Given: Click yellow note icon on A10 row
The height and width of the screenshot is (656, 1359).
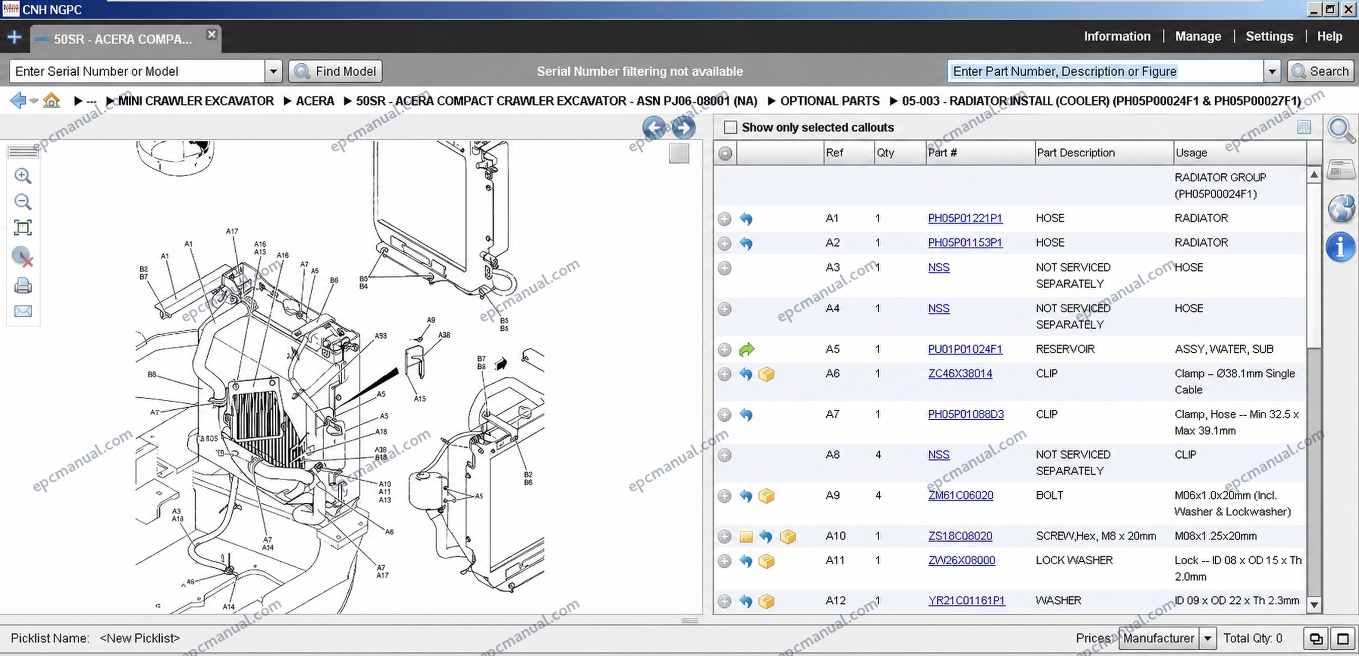Looking at the screenshot, I should (746, 537).
